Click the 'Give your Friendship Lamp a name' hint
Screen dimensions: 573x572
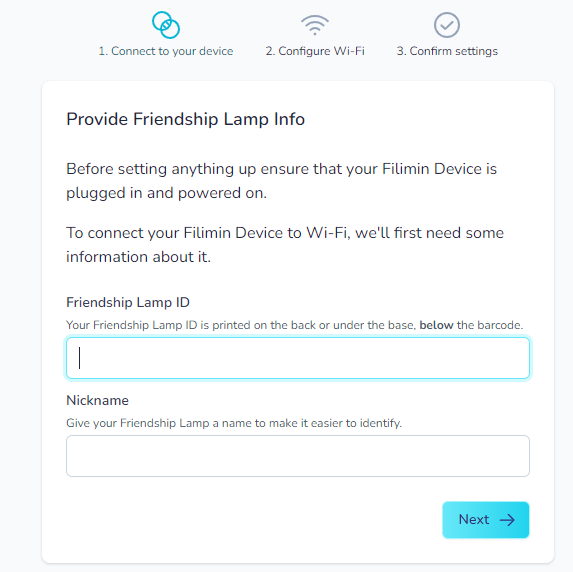[x=234, y=423]
